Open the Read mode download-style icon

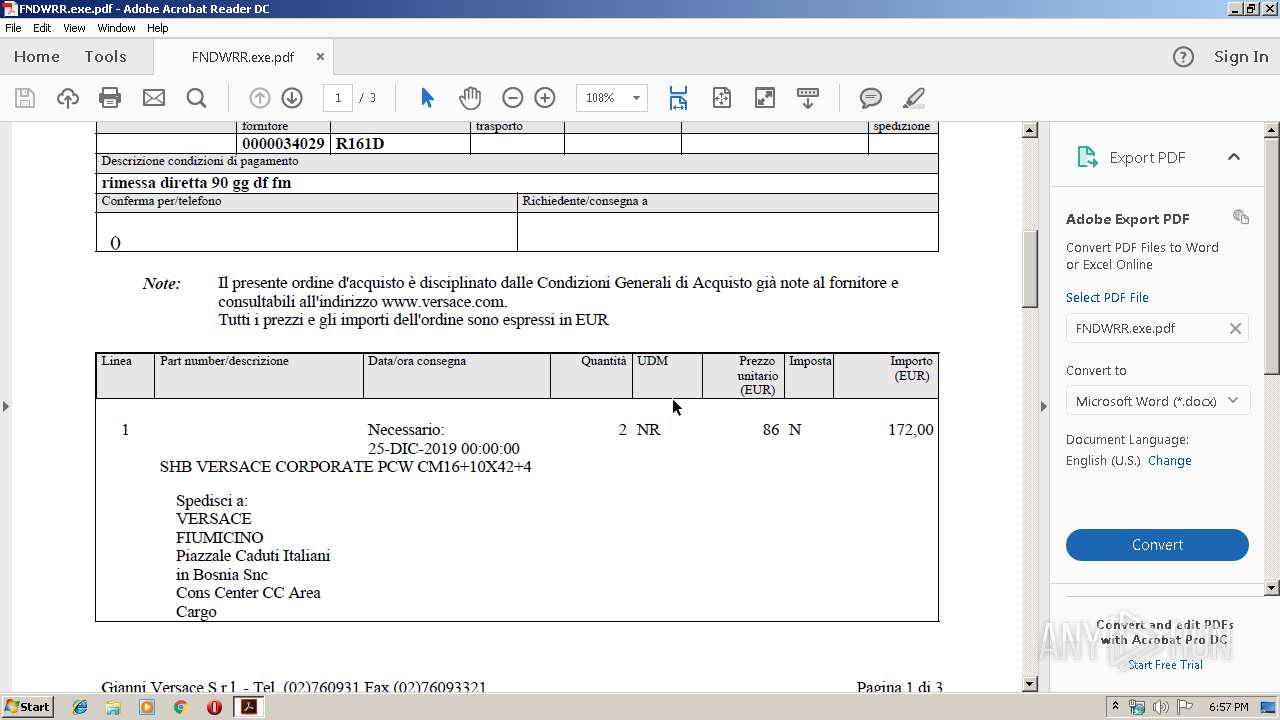[807, 97]
